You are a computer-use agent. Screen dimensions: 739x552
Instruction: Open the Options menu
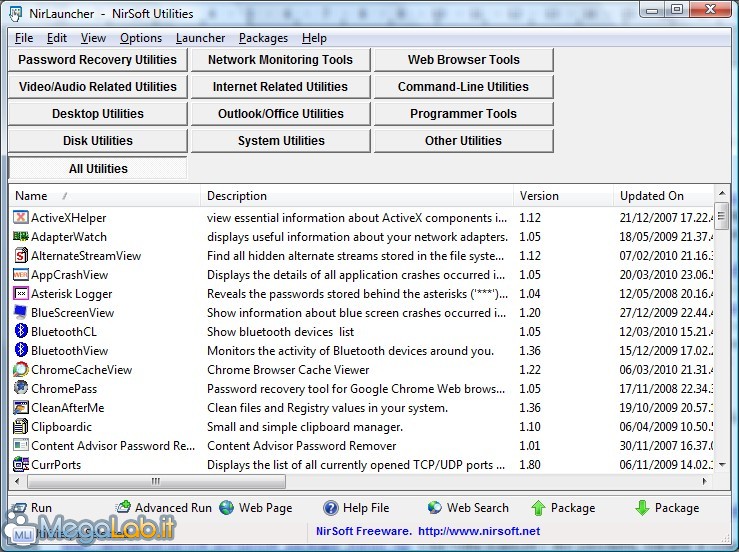point(141,38)
